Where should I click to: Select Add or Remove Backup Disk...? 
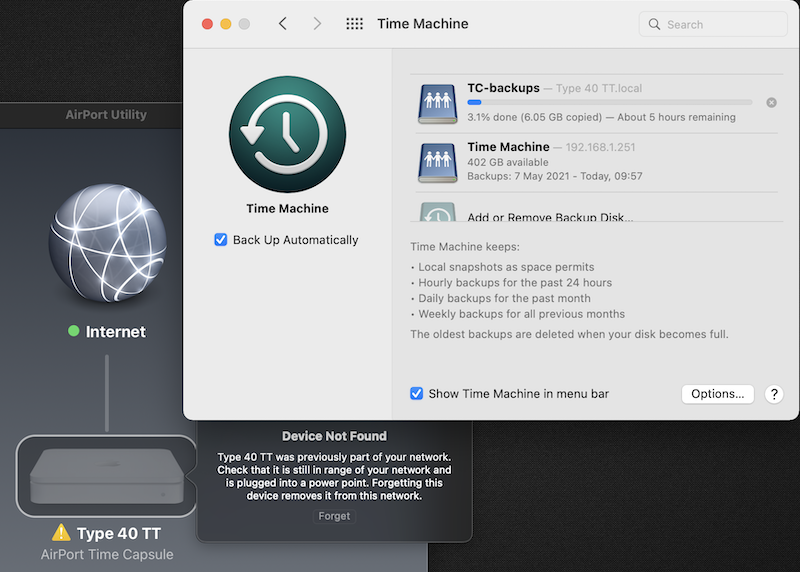[550, 217]
